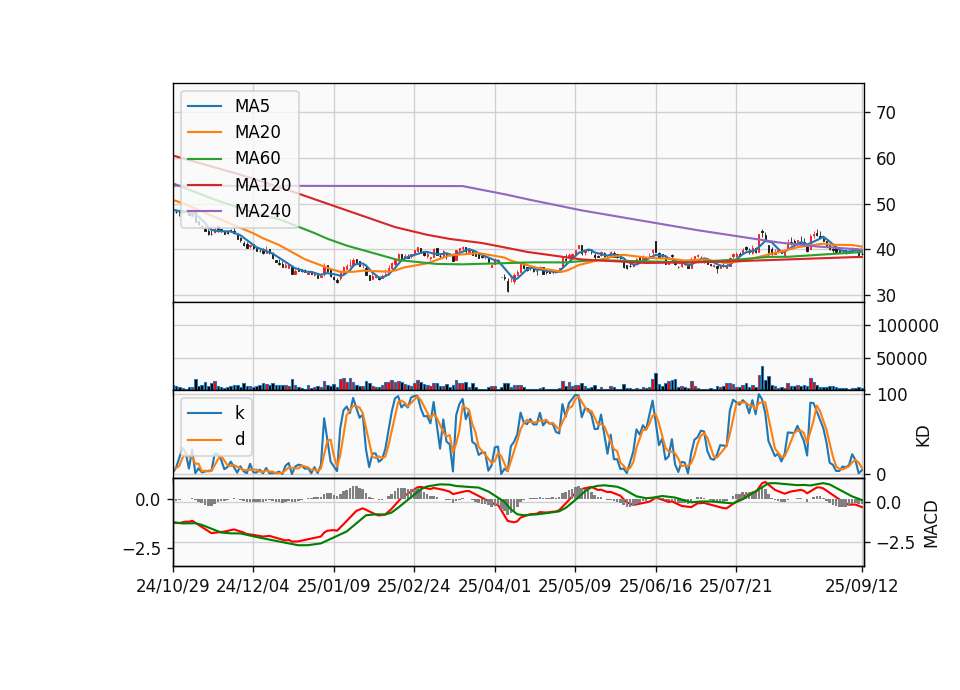Click the price axis value 70
Screen dimensions: 960x690
(x=886, y=113)
